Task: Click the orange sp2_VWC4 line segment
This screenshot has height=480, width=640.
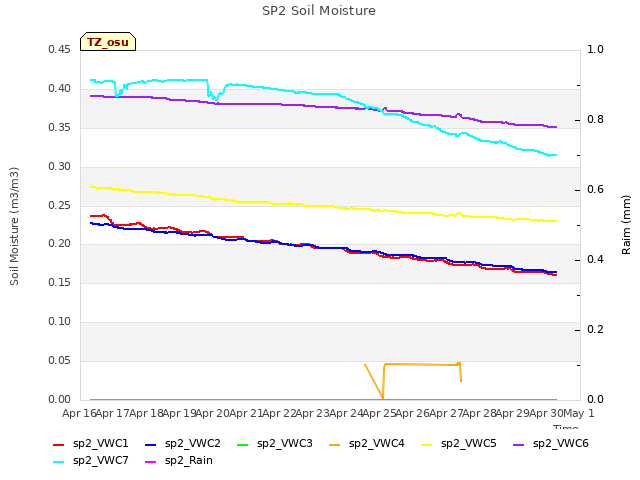Action: [x=420, y=364]
